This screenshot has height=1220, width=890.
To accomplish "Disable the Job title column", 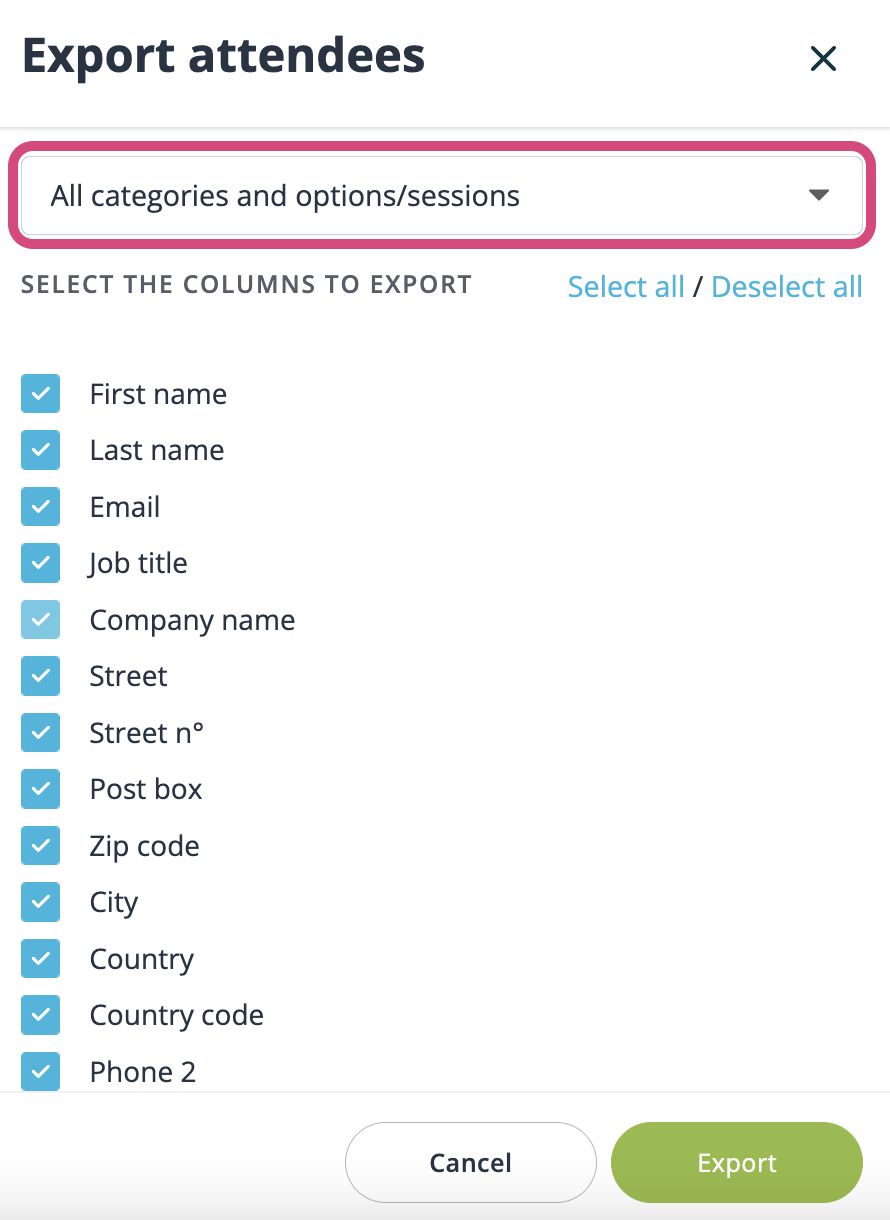I will 40,563.
